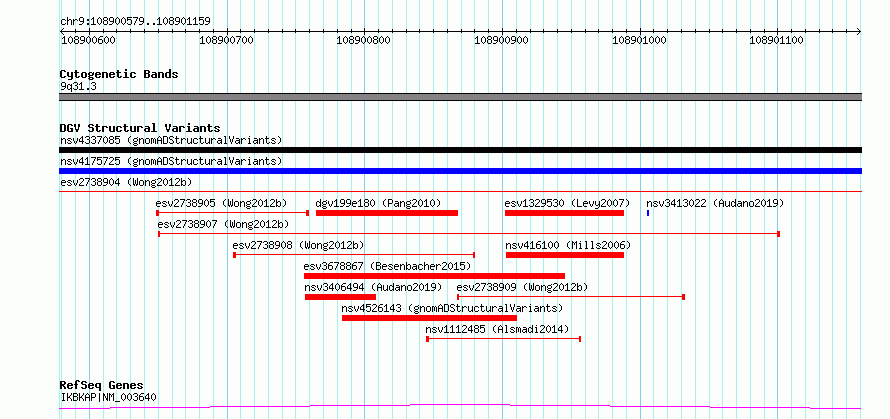The height and width of the screenshot is (419, 890).
Task: Click the esv2738905 (Wong2012b) label
Action: (x=221, y=203)
